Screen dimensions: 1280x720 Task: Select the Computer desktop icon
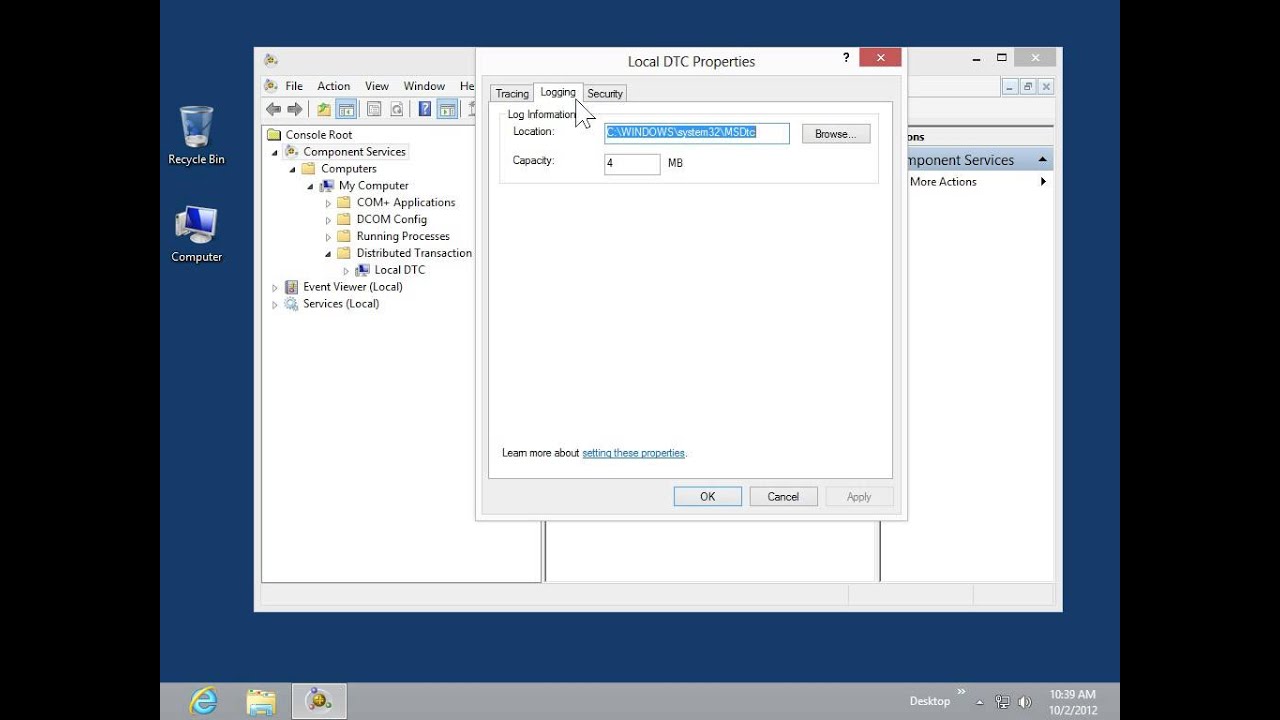196,234
